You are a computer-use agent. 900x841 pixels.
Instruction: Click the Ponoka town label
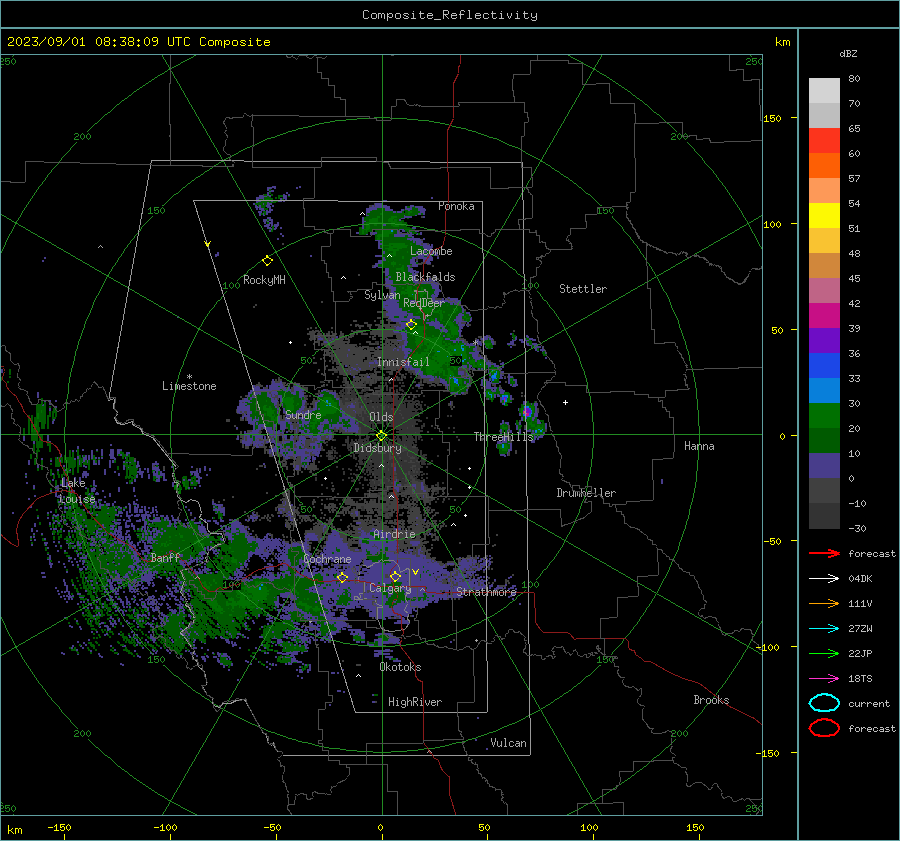click(456, 206)
